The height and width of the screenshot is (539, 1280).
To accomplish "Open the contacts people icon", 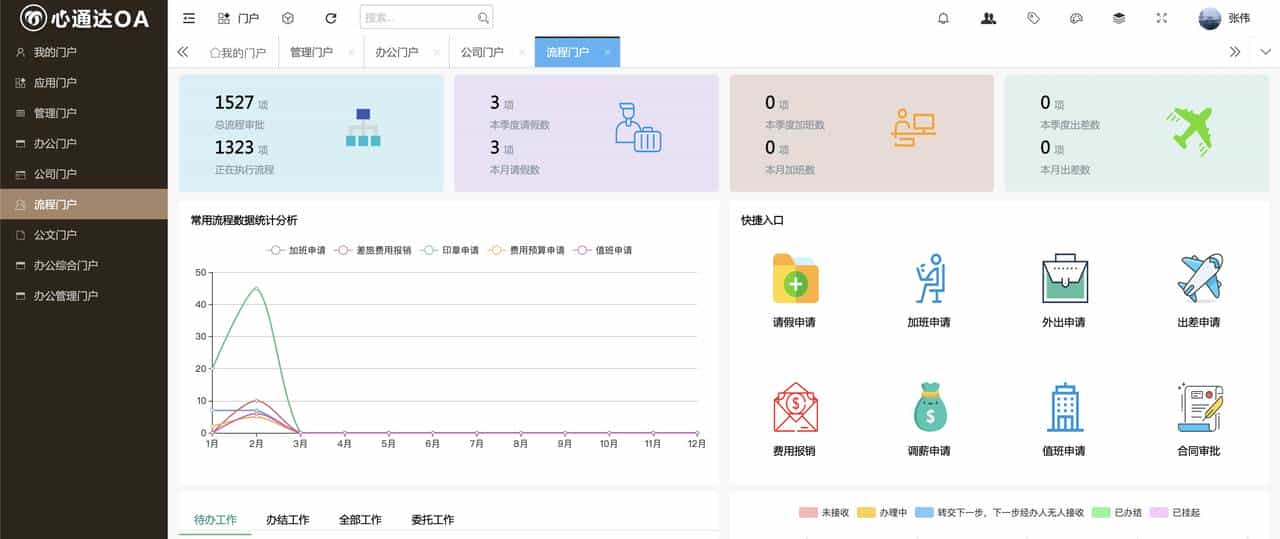I will (989, 18).
